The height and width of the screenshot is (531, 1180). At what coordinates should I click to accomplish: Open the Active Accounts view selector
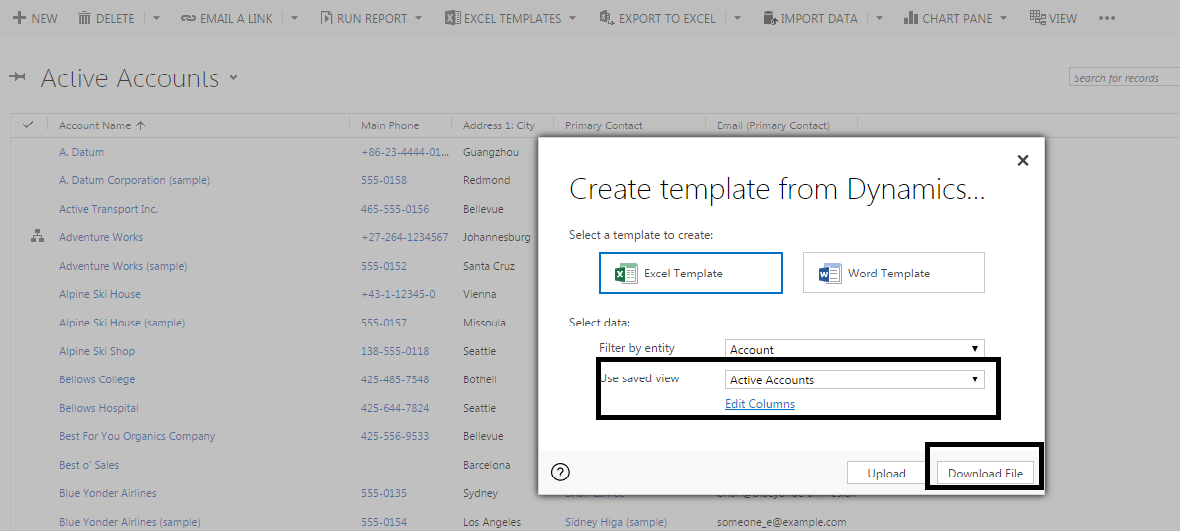[x=233, y=77]
